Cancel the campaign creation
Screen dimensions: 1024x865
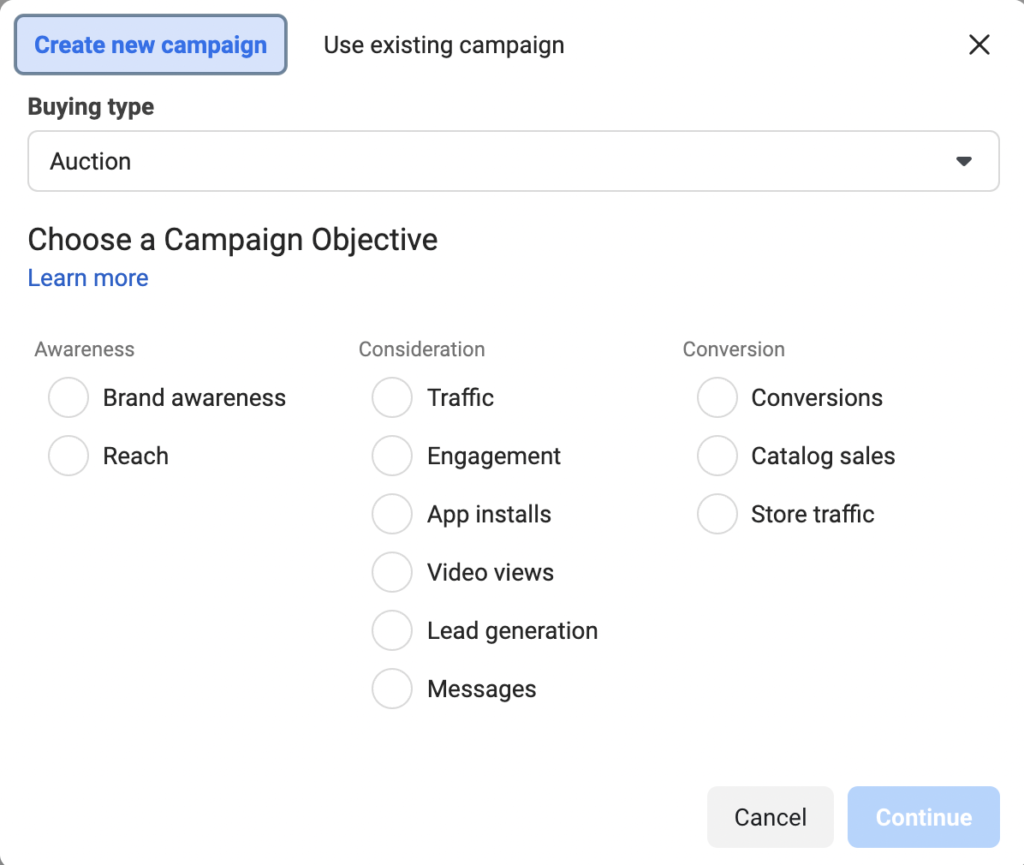click(x=770, y=816)
